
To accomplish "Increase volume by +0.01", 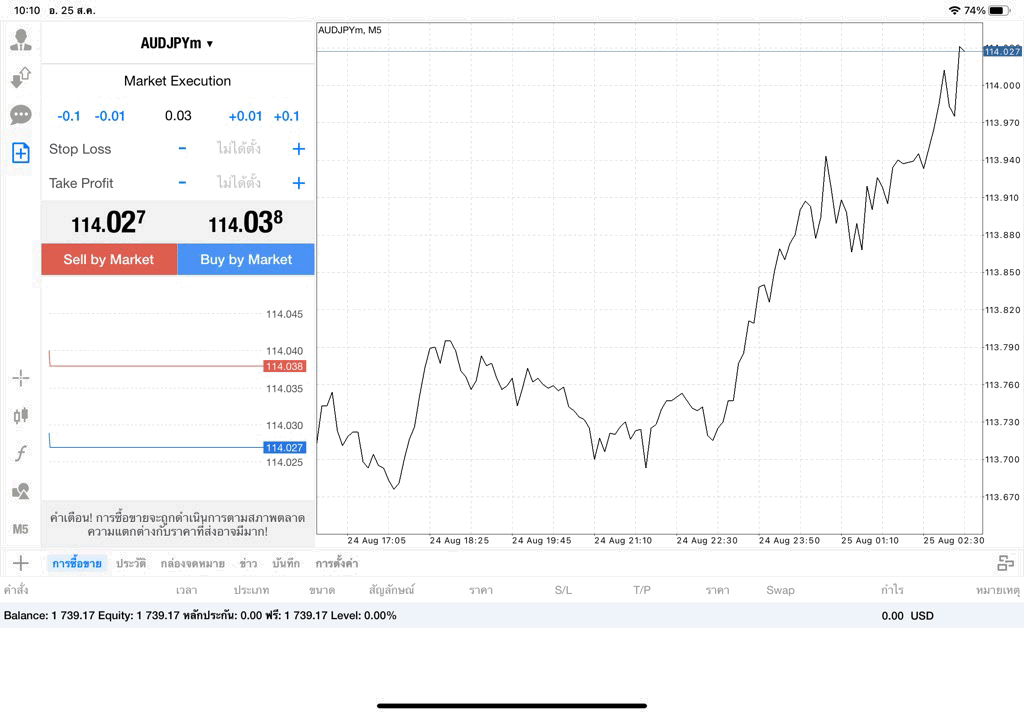I will (x=245, y=116).
